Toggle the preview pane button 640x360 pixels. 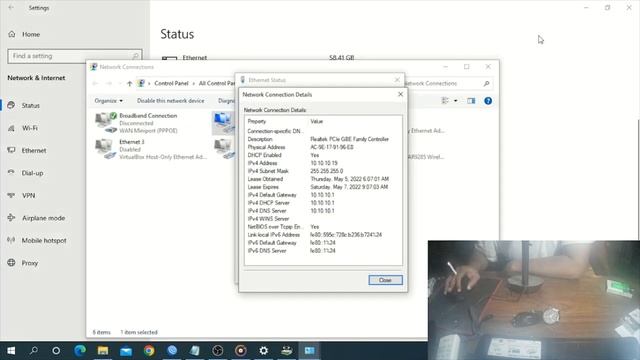pos(471,101)
